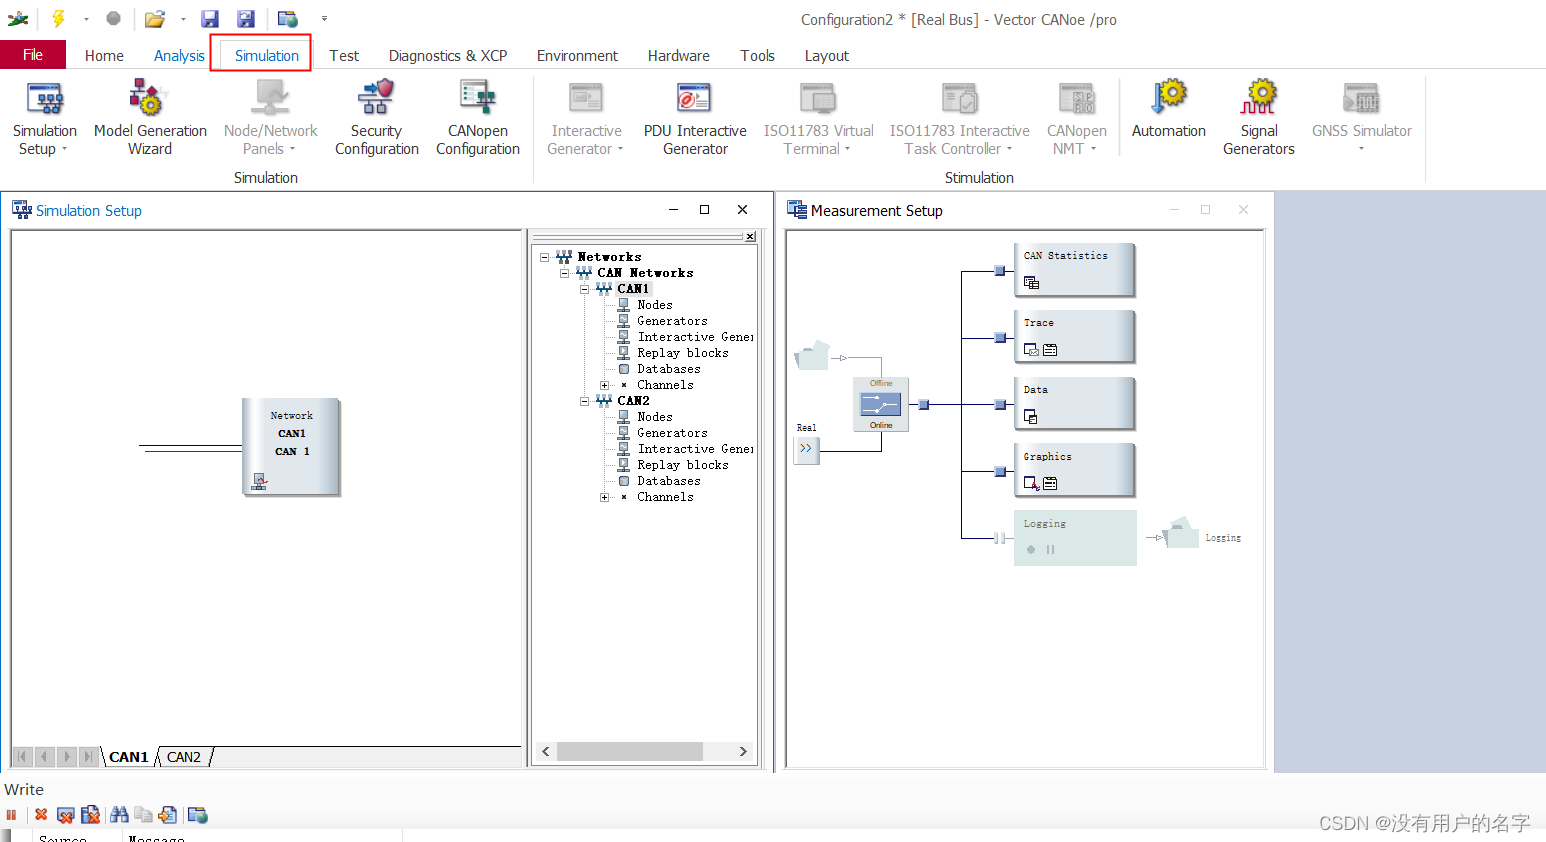Click the Real bus source block

806,449
